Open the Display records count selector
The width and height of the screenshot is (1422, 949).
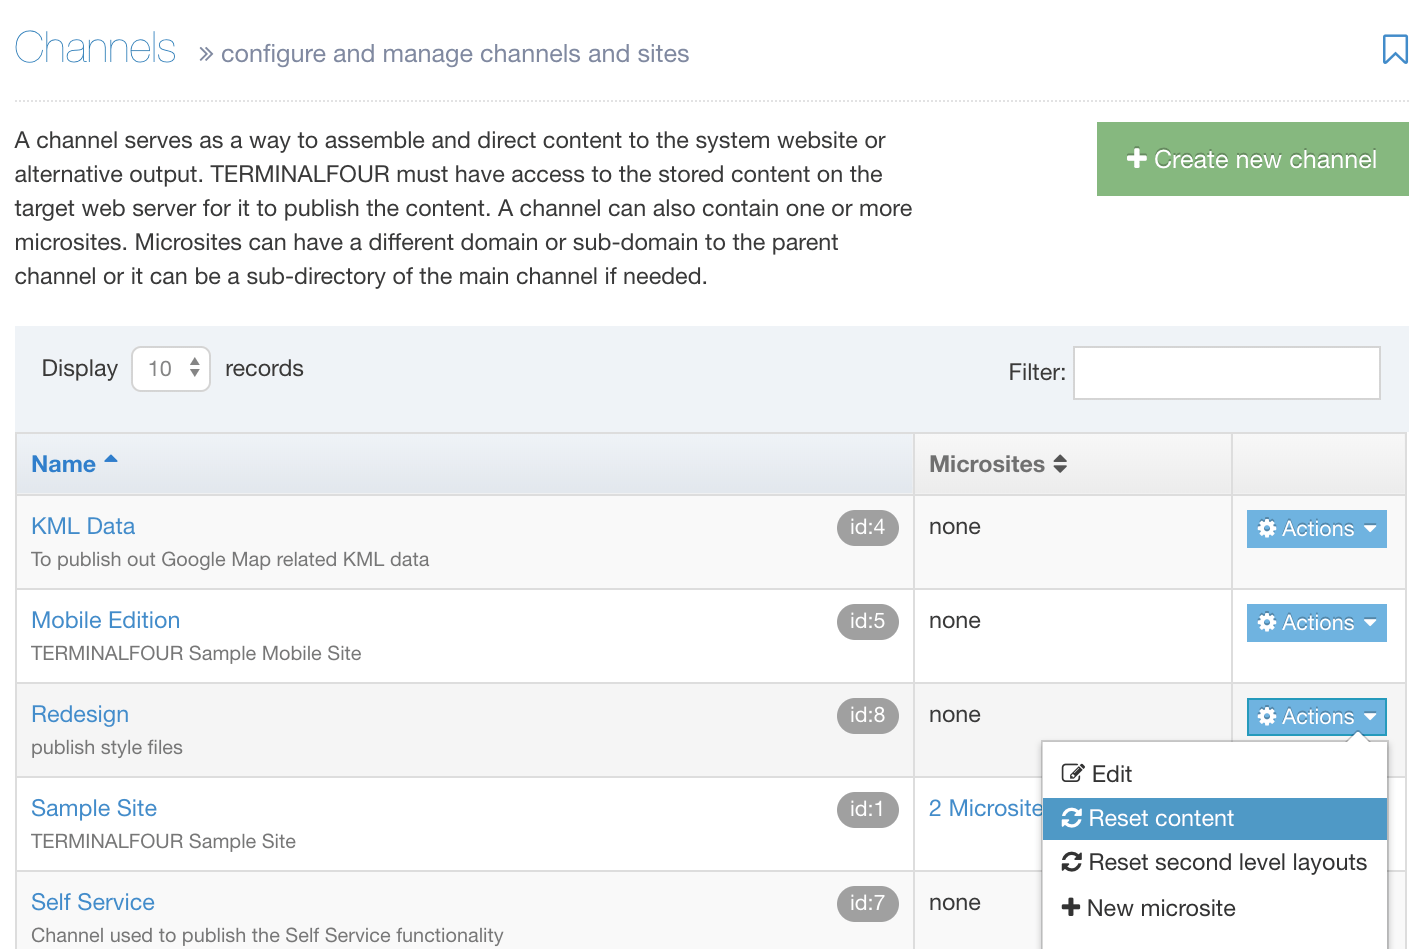[x=170, y=368]
